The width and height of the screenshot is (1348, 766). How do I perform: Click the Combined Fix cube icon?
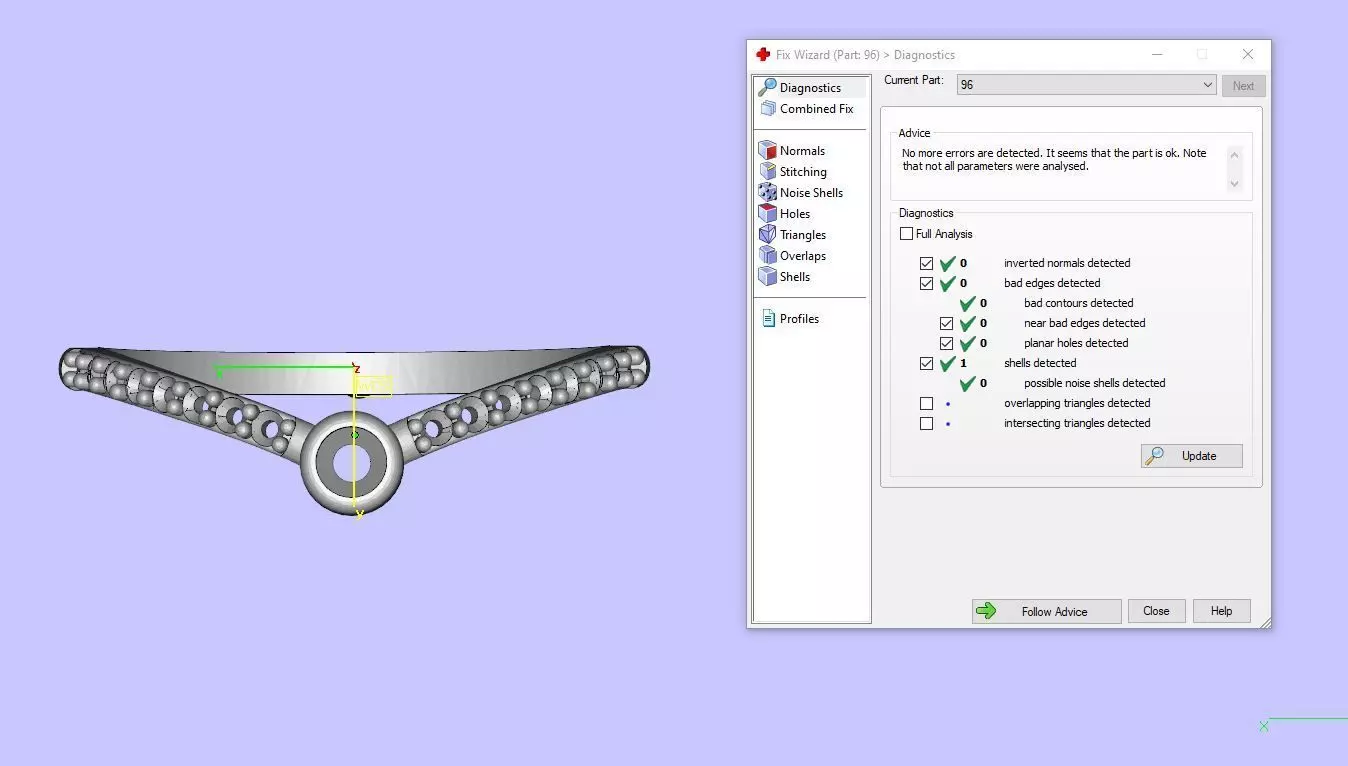coord(767,108)
